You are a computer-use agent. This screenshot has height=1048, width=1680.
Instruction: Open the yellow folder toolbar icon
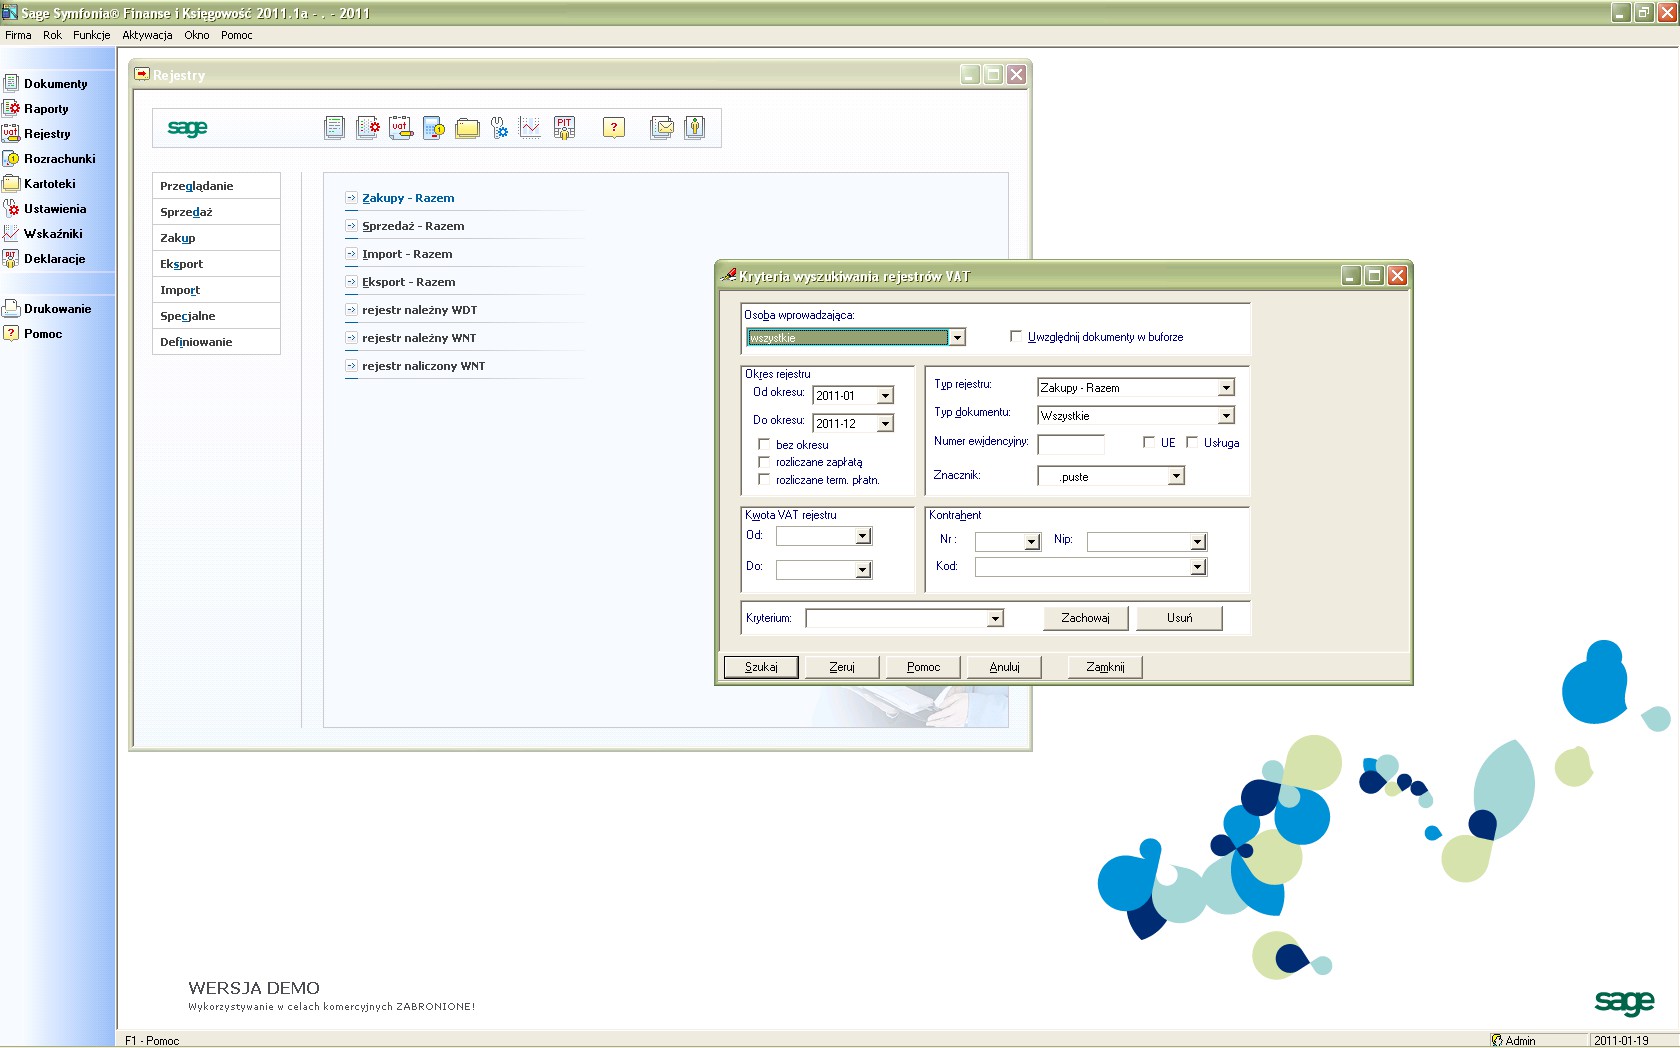coord(467,128)
